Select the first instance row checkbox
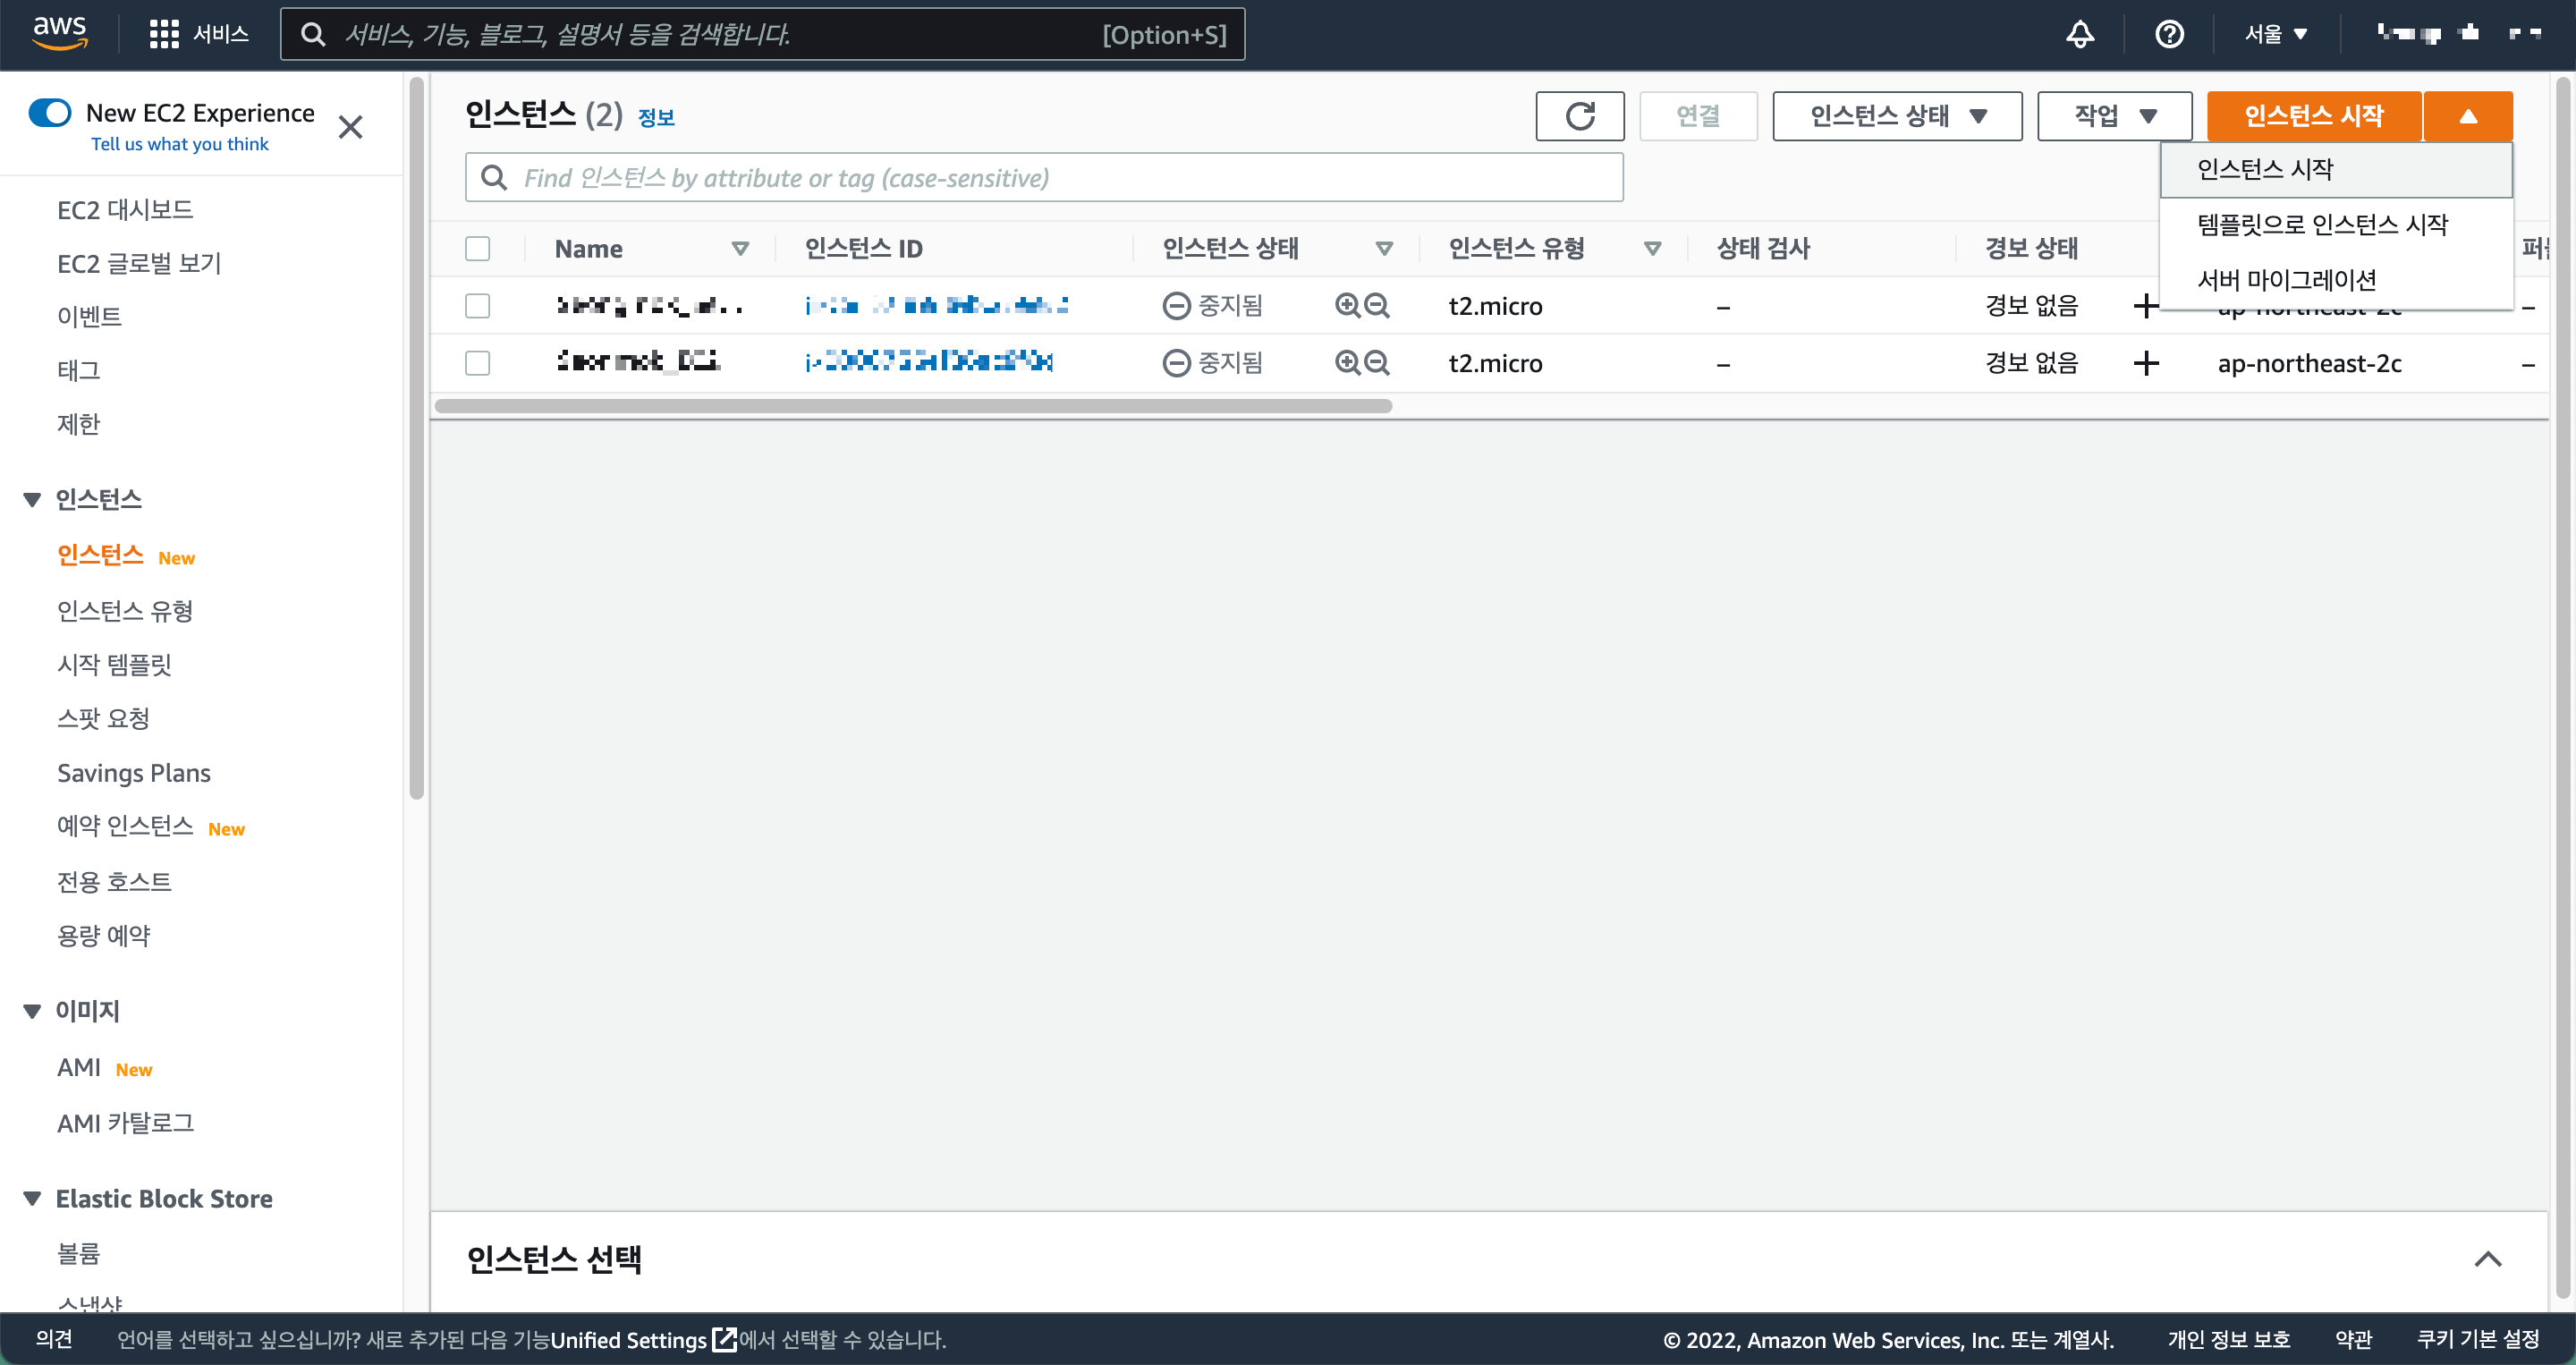Image resolution: width=2576 pixels, height=1365 pixels. tap(477, 305)
